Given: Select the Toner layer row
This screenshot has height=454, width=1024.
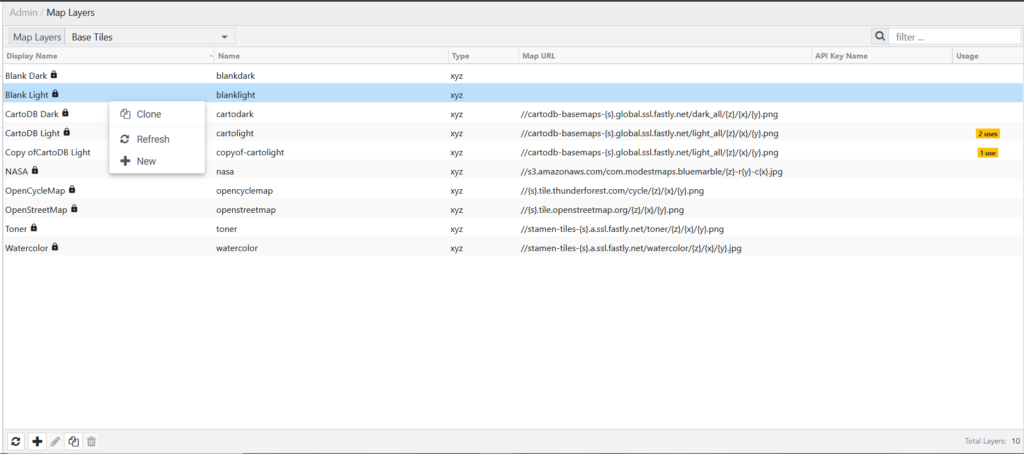Looking at the screenshot, I should [511, 229].
